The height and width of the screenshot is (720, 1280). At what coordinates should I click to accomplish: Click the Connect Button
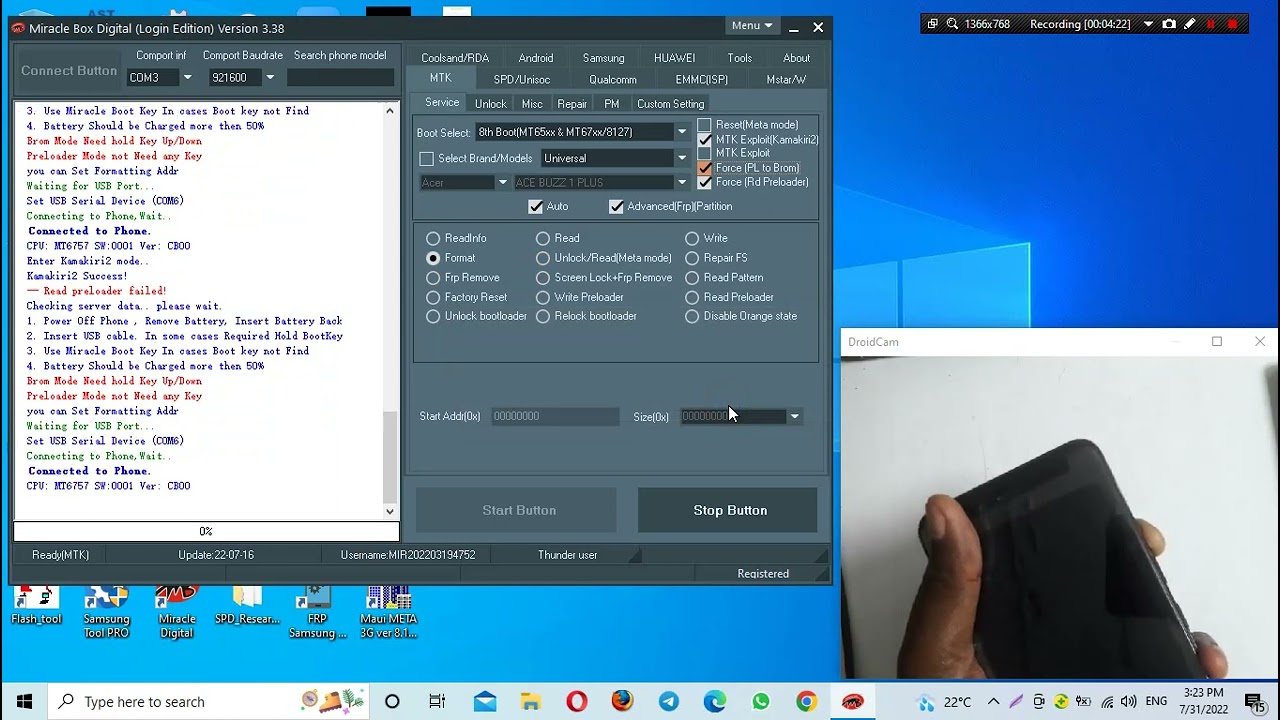tap(69, 70)
